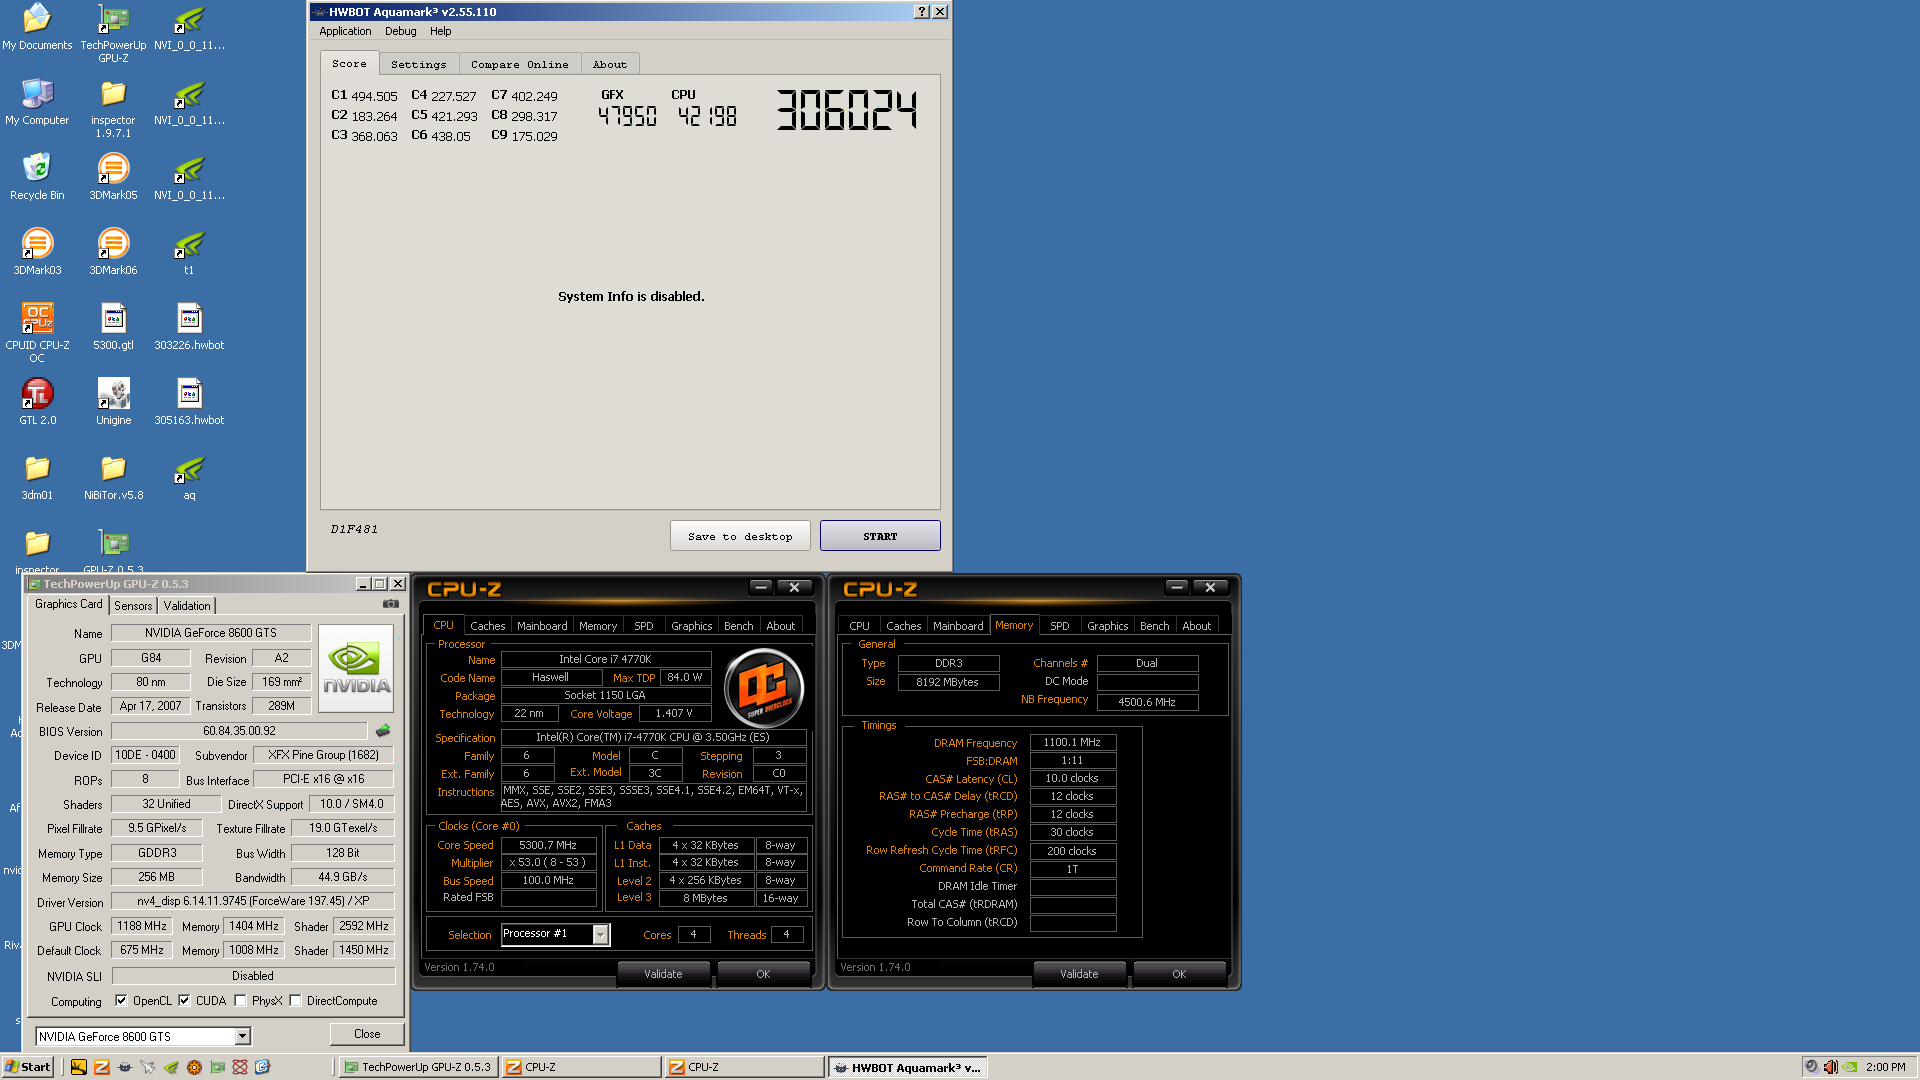
Task: Open SPD tab in right CPU-Z window
Action: [x=1059, y=625]
